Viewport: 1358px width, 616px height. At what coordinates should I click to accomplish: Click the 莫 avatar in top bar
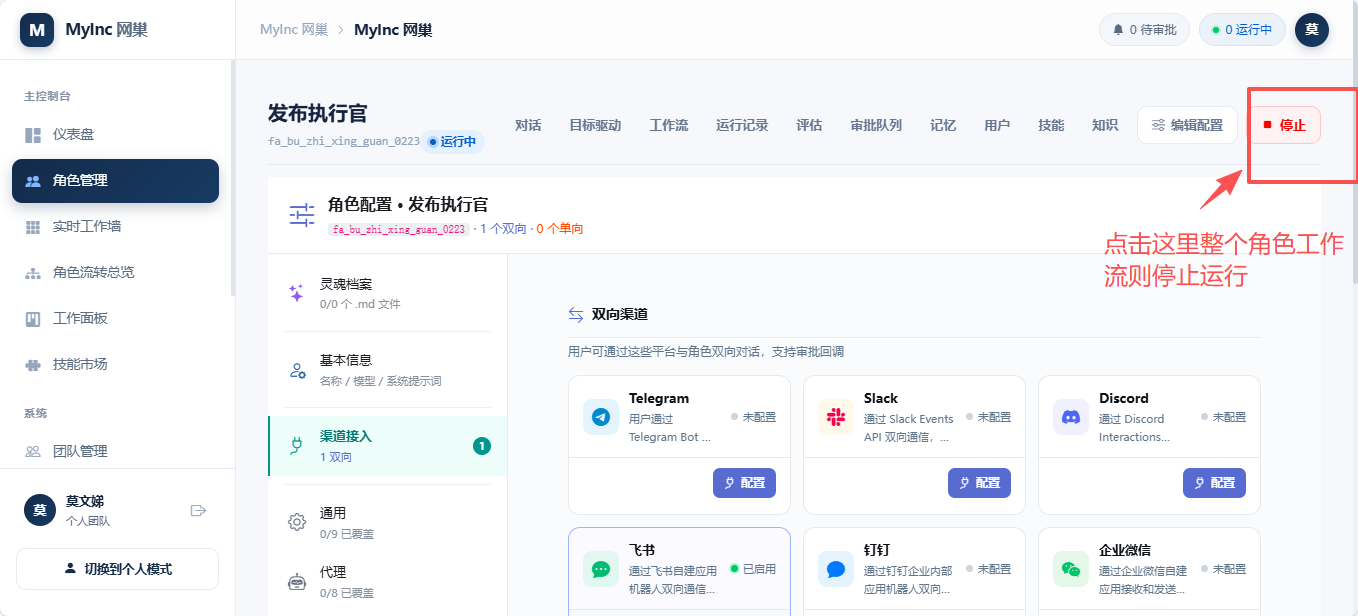1312,30
